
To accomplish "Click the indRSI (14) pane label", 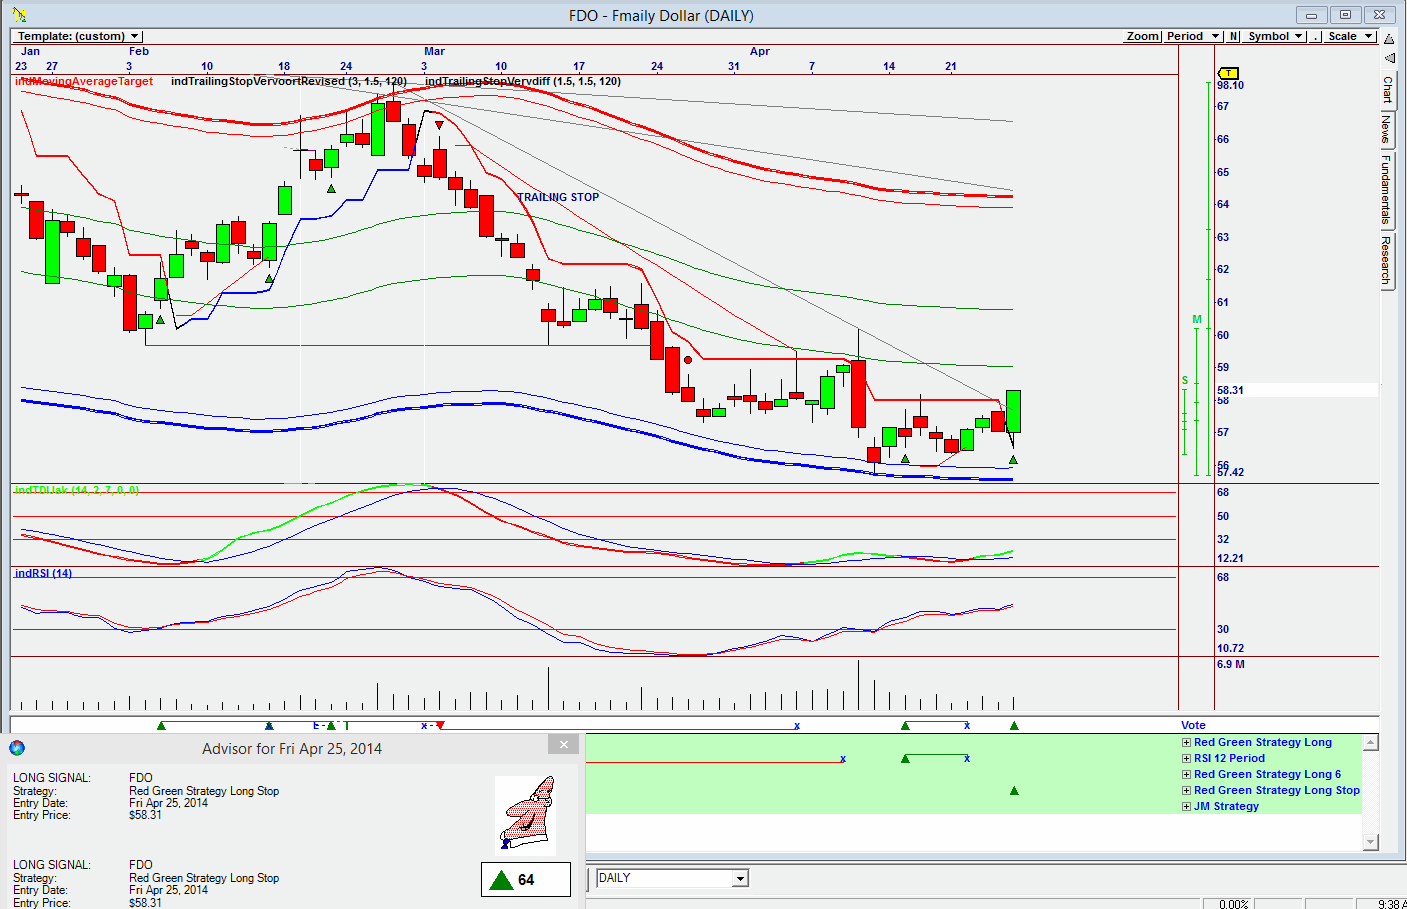I will pyautogui.click(x=43, y=573).
